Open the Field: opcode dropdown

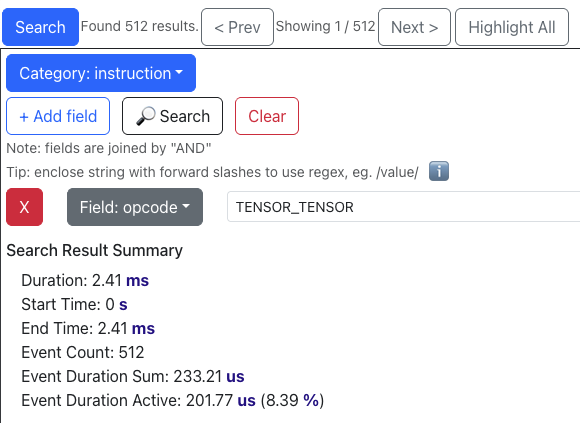point(135,207)
